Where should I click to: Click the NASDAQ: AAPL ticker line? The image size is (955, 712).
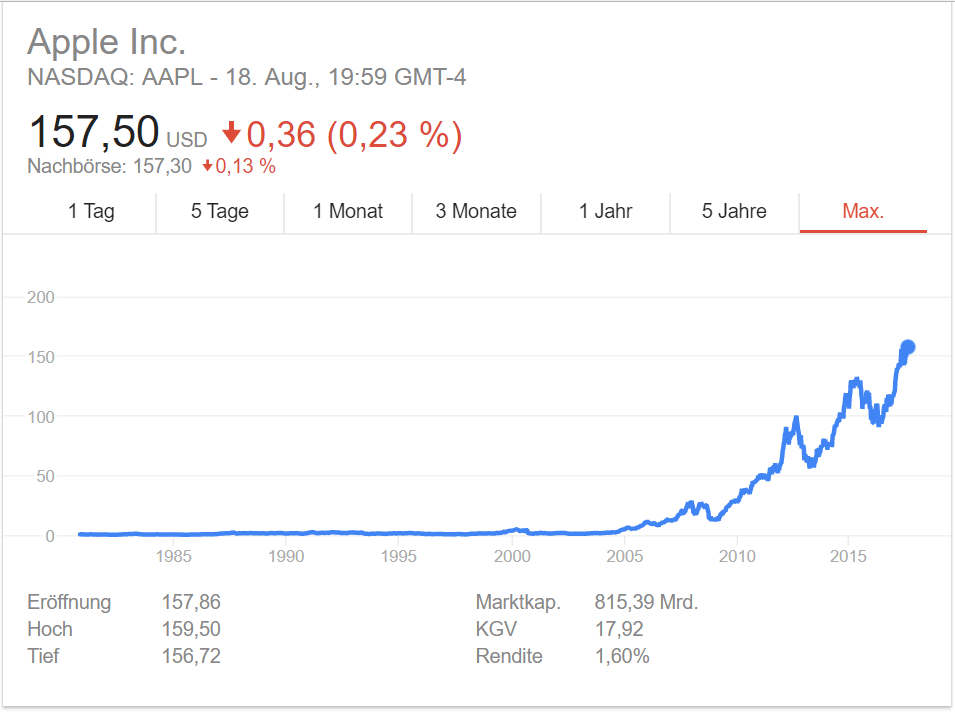(246, 78)
